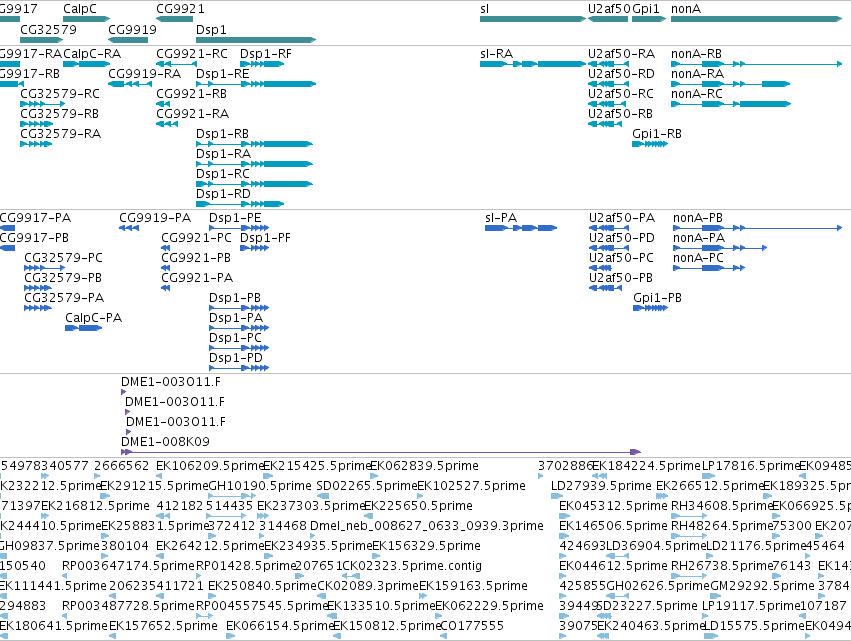Select protein Dsp1-PE
Screen dimensions: 851x641
coord(239,228)
